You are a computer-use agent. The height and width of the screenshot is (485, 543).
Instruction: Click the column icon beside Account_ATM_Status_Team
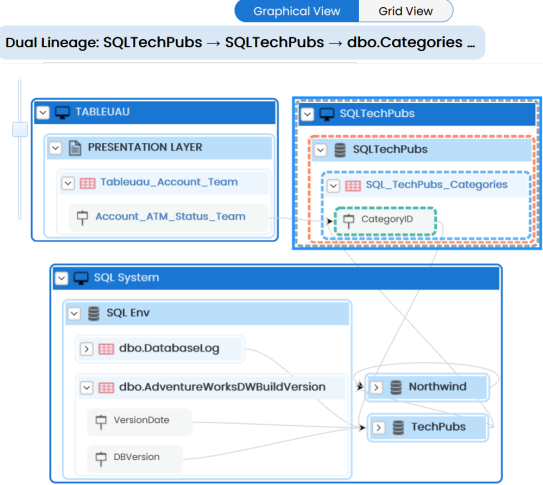pyautogui.click(x=82, y=217)
